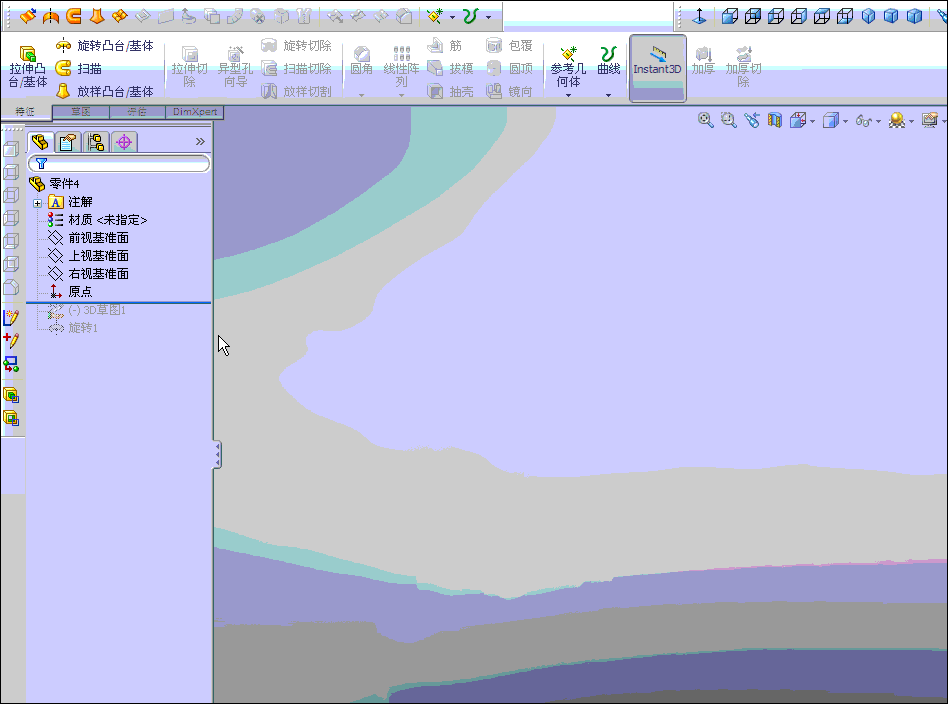
Task: Open the PropertyManager tab
Action: point(68,142)
